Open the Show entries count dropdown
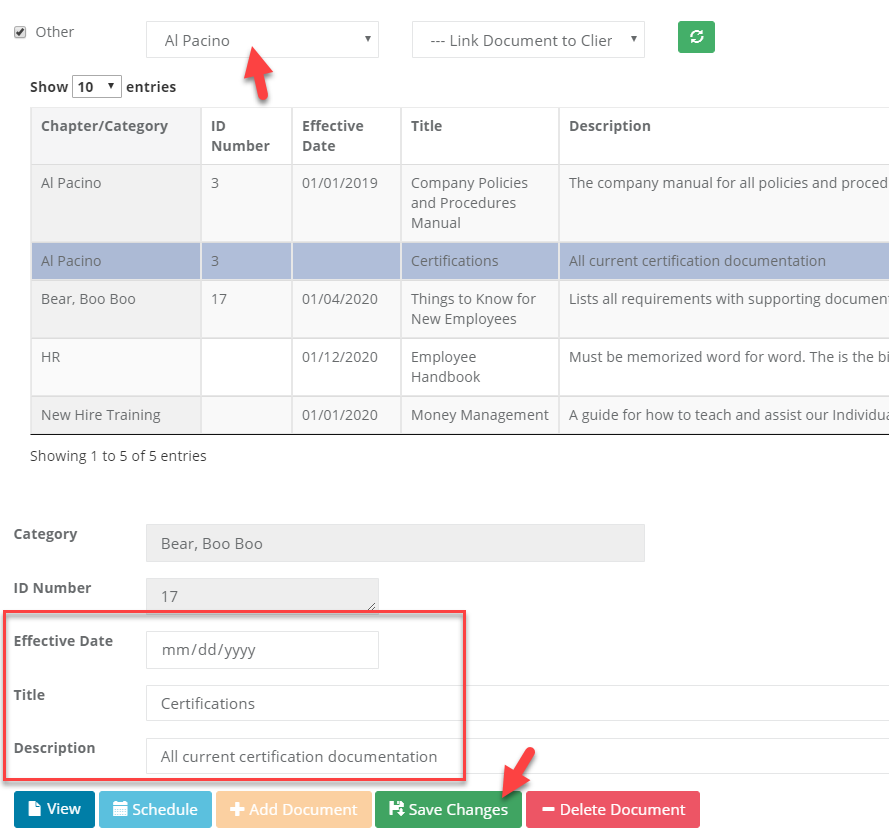This screenshot has width=889, height=836. click(97, 87)
